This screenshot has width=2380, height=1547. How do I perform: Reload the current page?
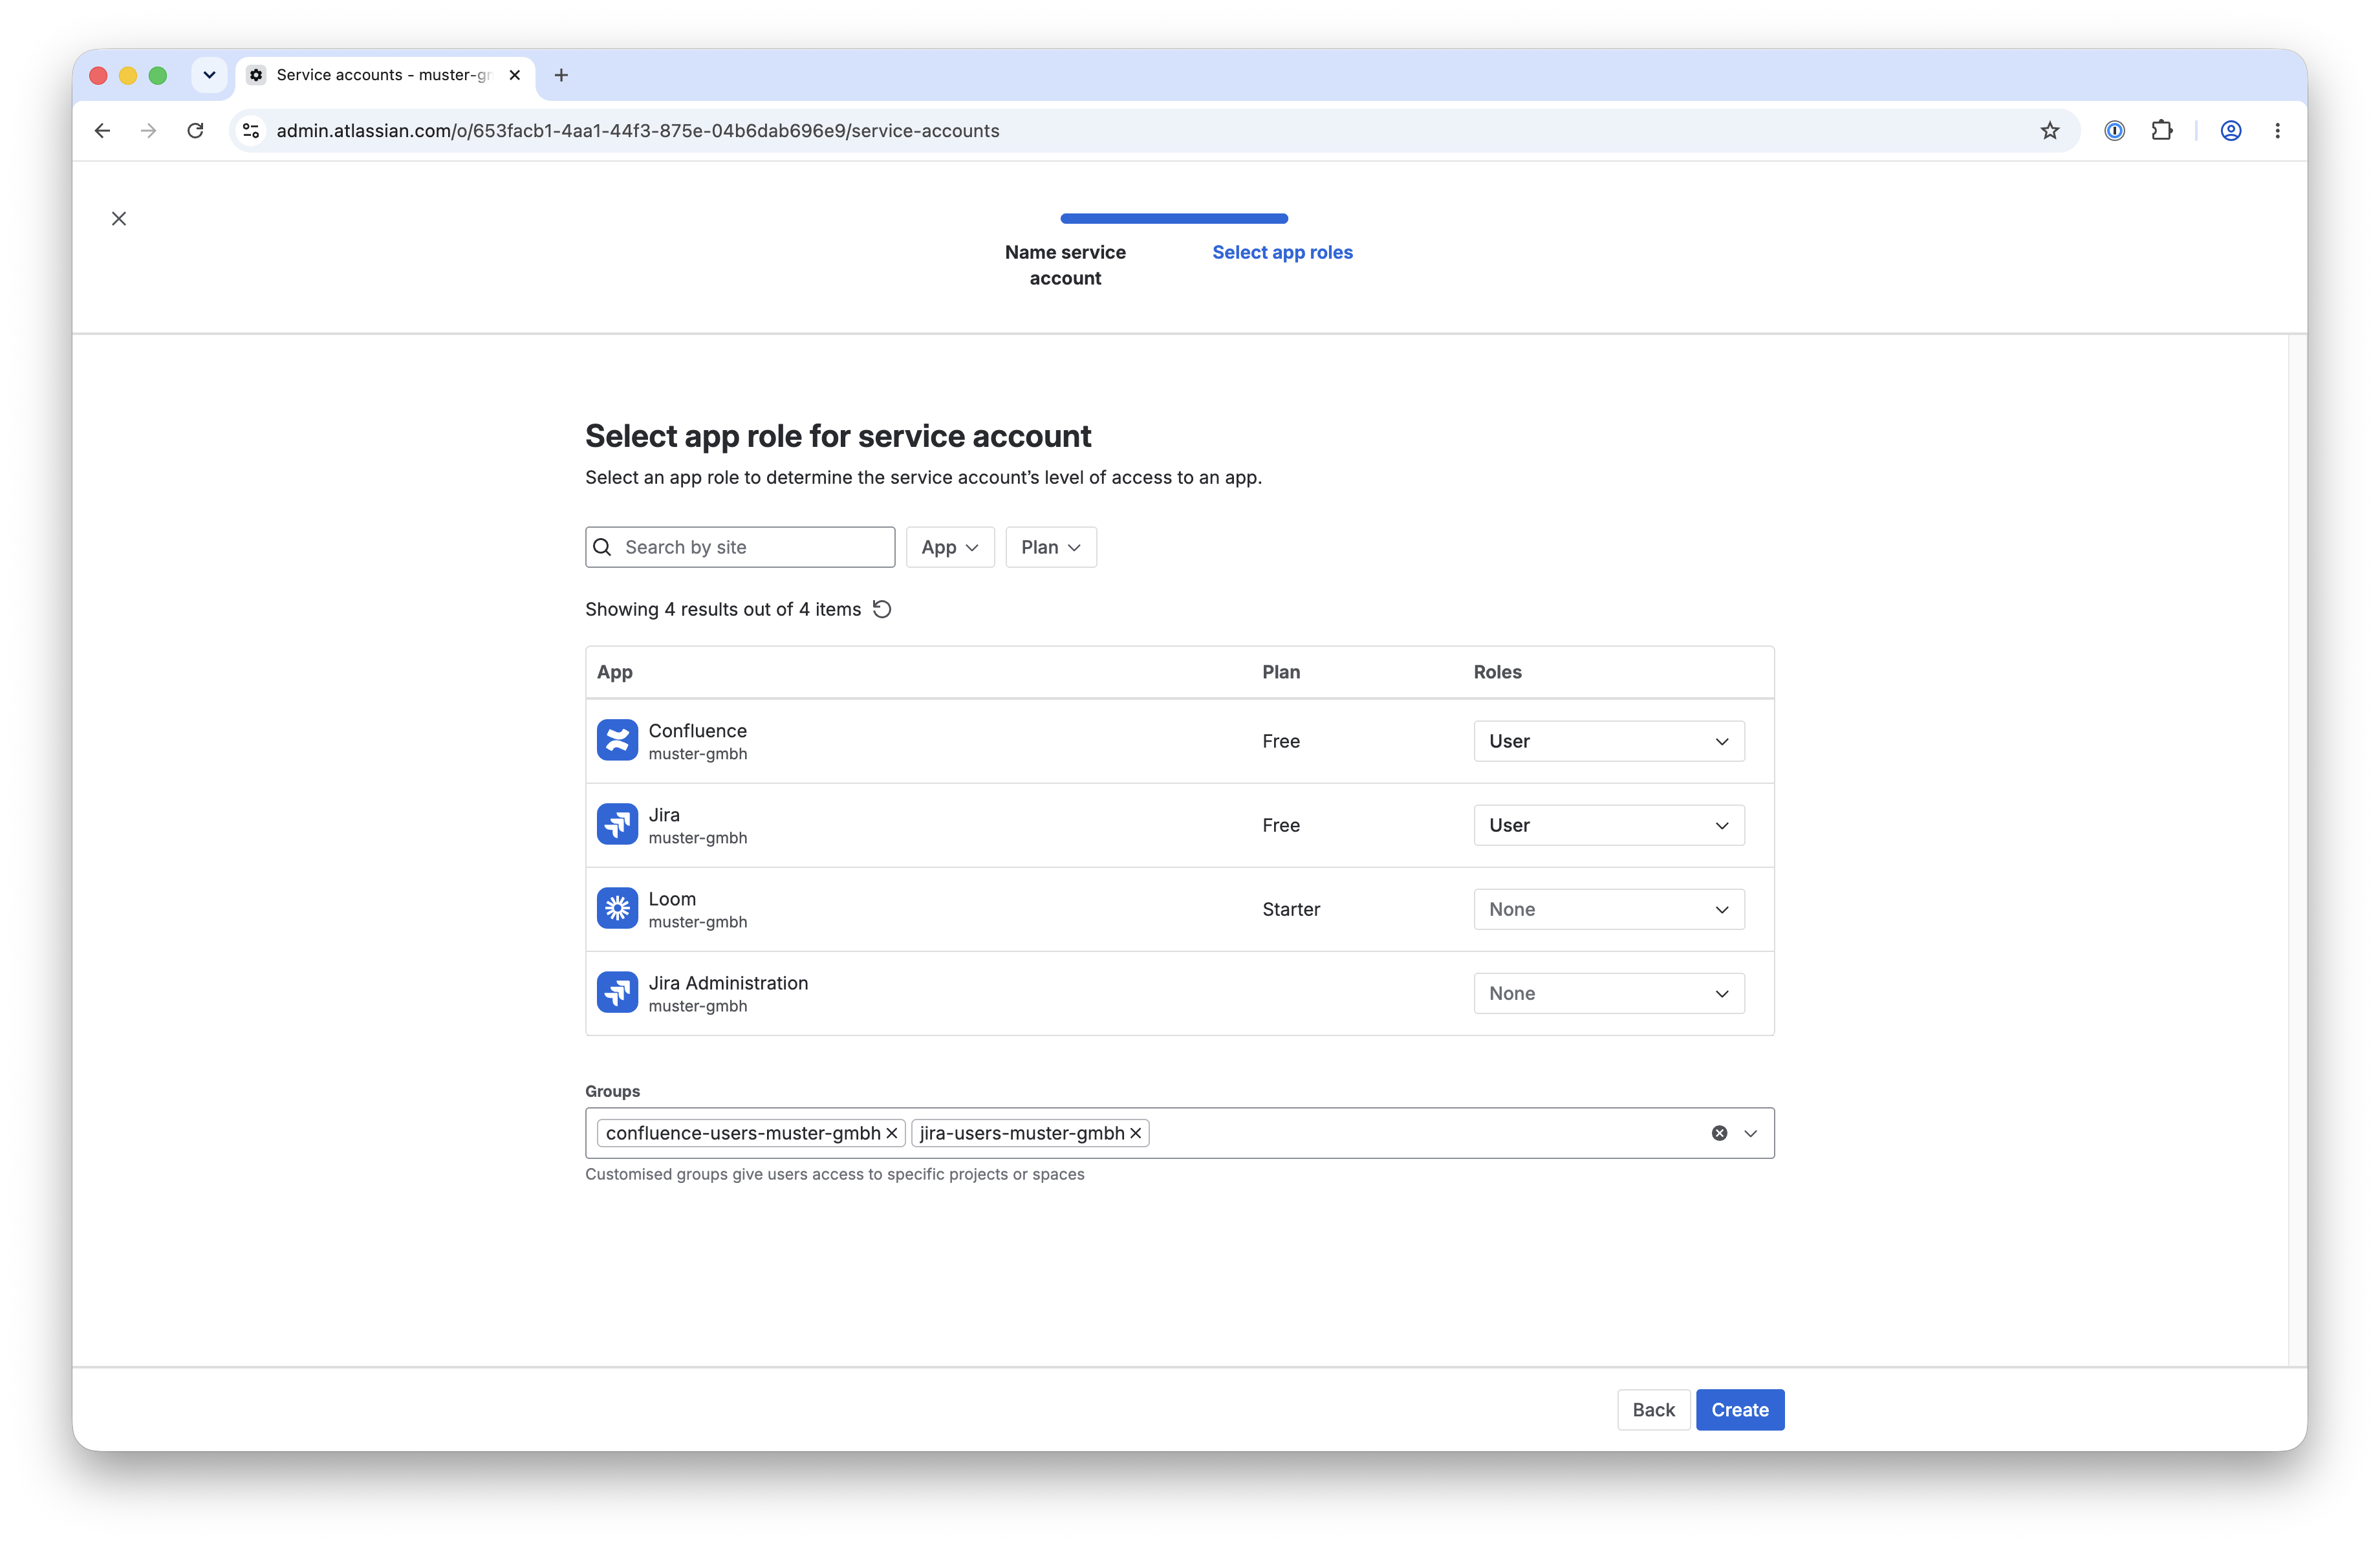(x=196, y=131)
